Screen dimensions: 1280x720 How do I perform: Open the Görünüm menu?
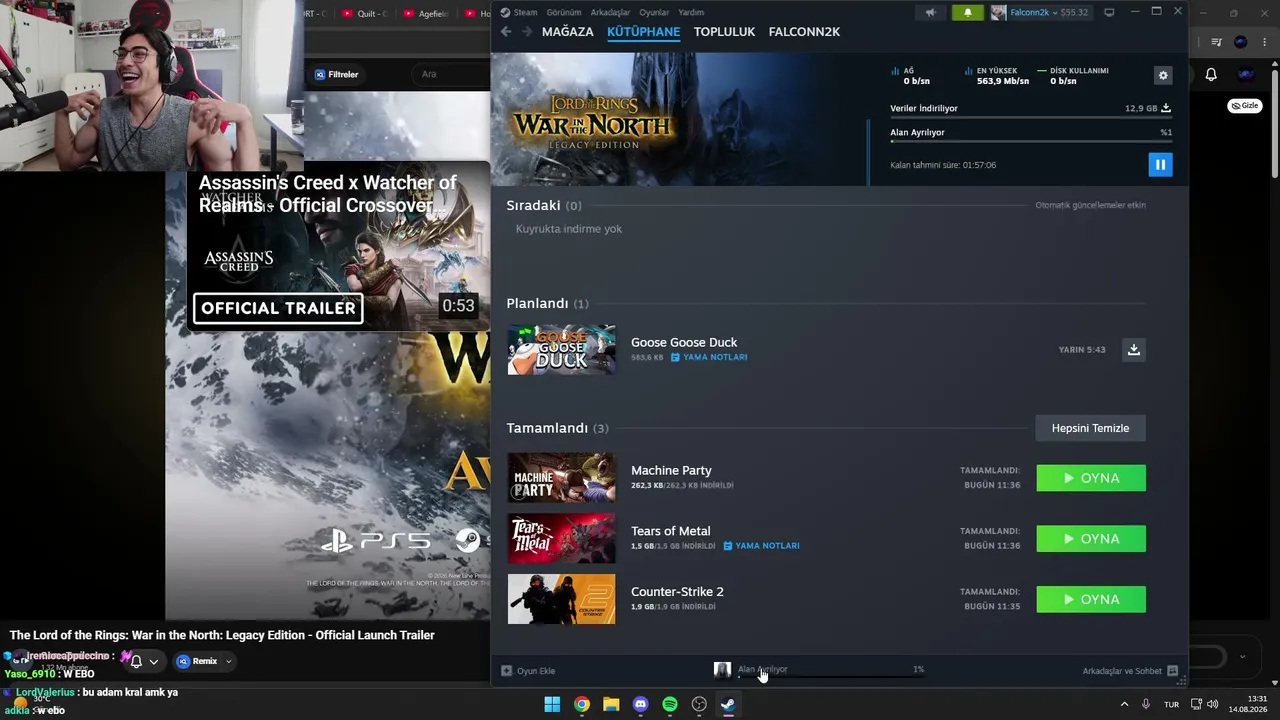(564, 13)
